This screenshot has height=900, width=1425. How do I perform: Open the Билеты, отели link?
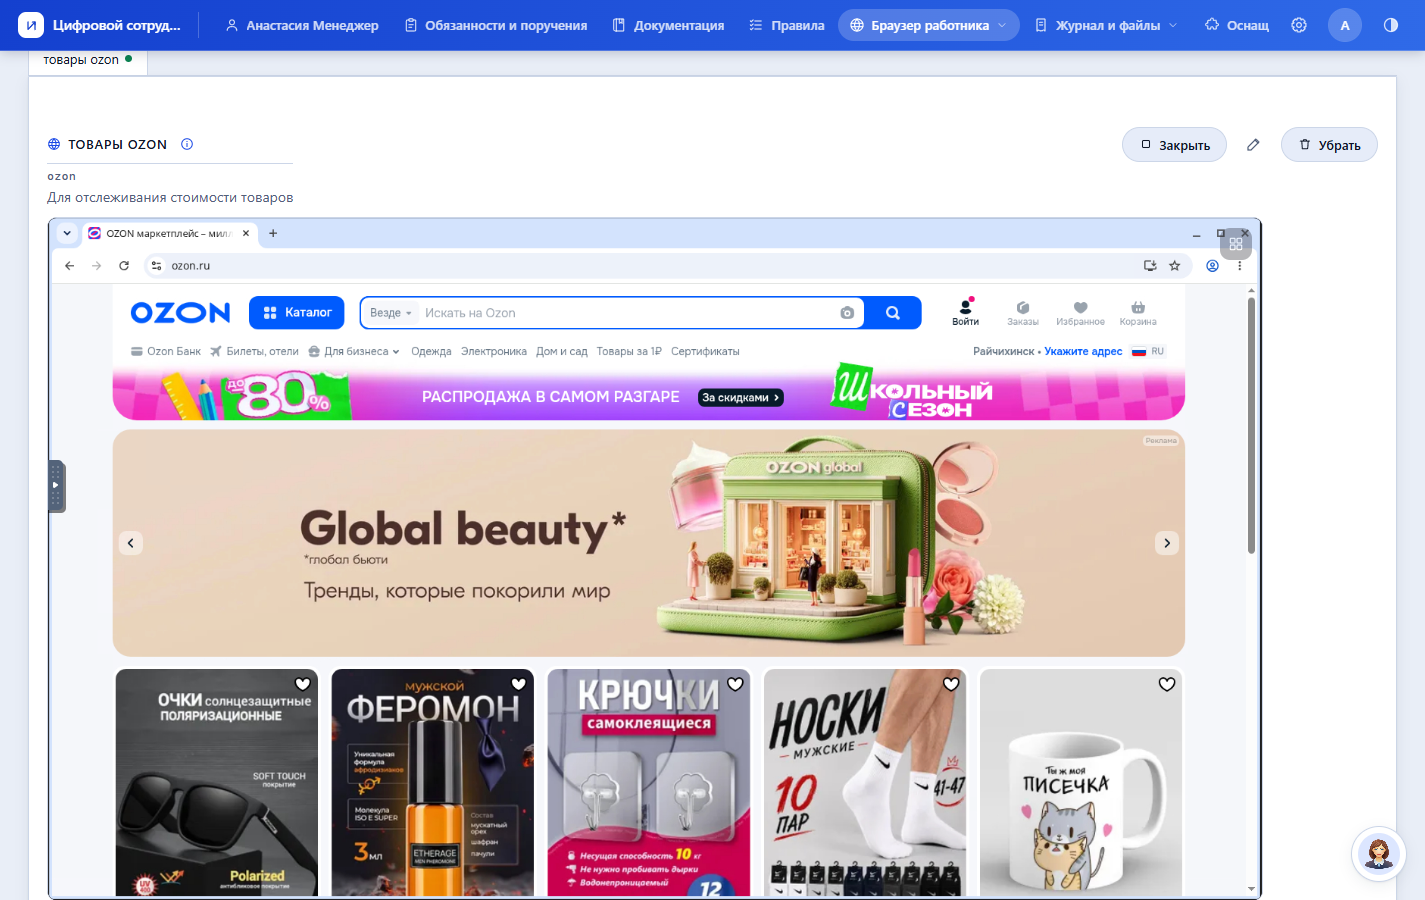point(254,351)
